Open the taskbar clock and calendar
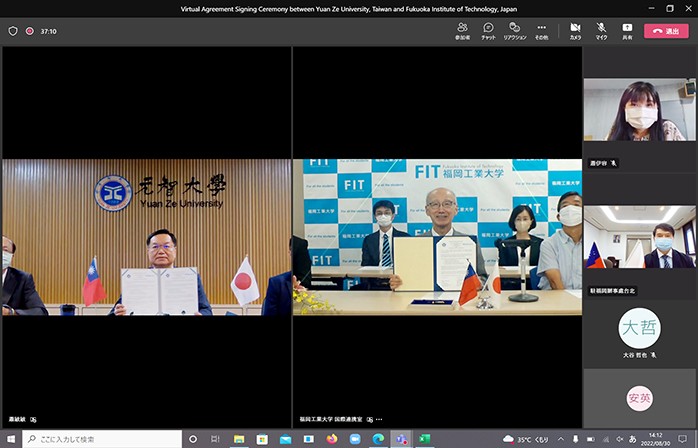 click(658, 439)
